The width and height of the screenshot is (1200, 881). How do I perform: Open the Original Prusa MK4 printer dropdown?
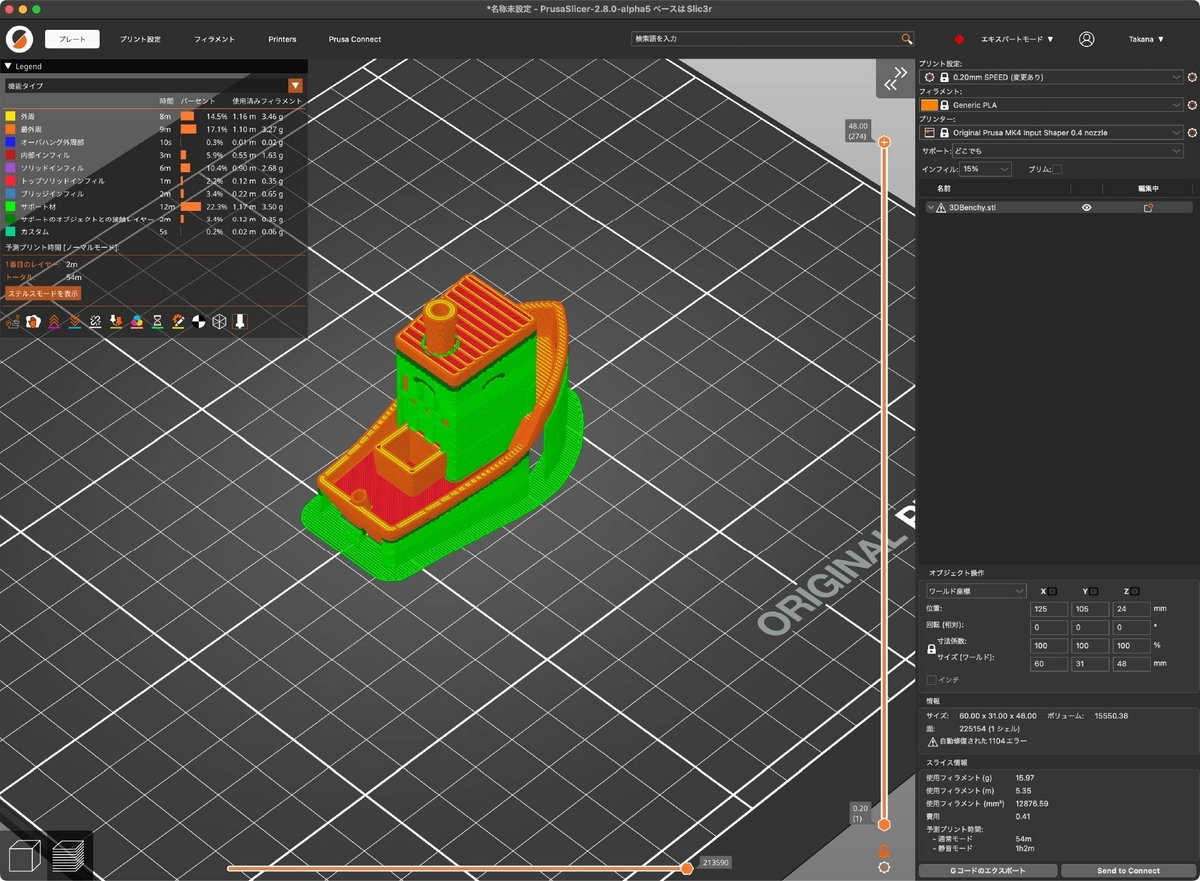click(x=1052, y=132)
